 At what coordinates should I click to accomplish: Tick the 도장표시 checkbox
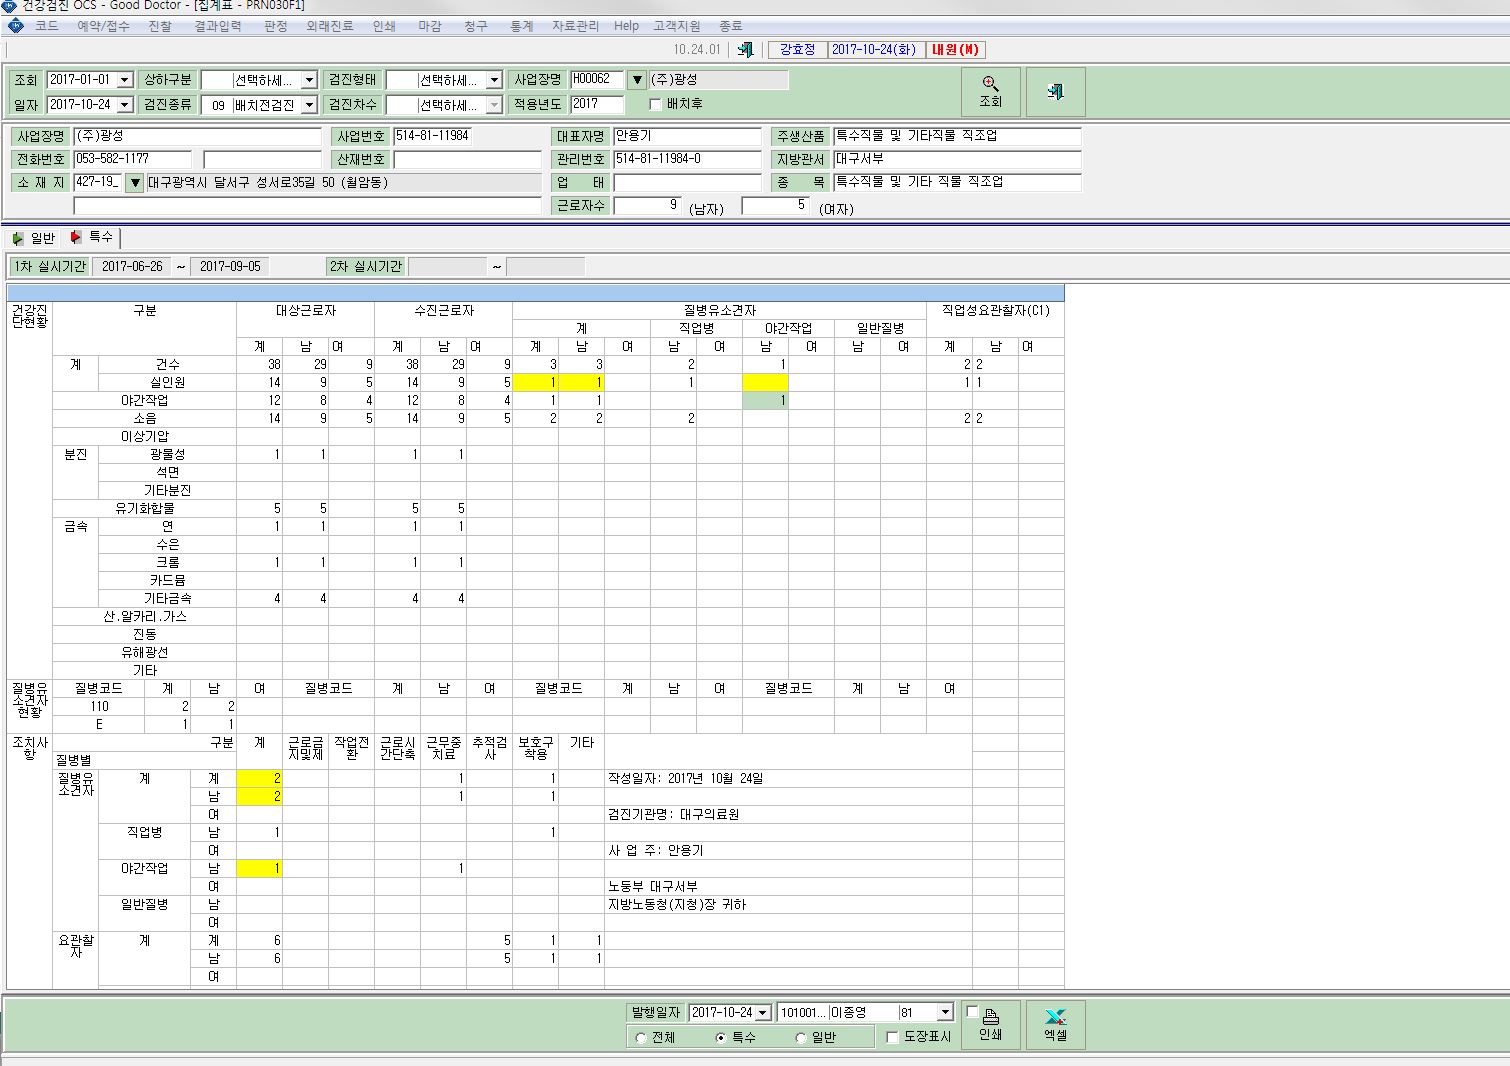pyautogui.click(x=893, y=1038)
